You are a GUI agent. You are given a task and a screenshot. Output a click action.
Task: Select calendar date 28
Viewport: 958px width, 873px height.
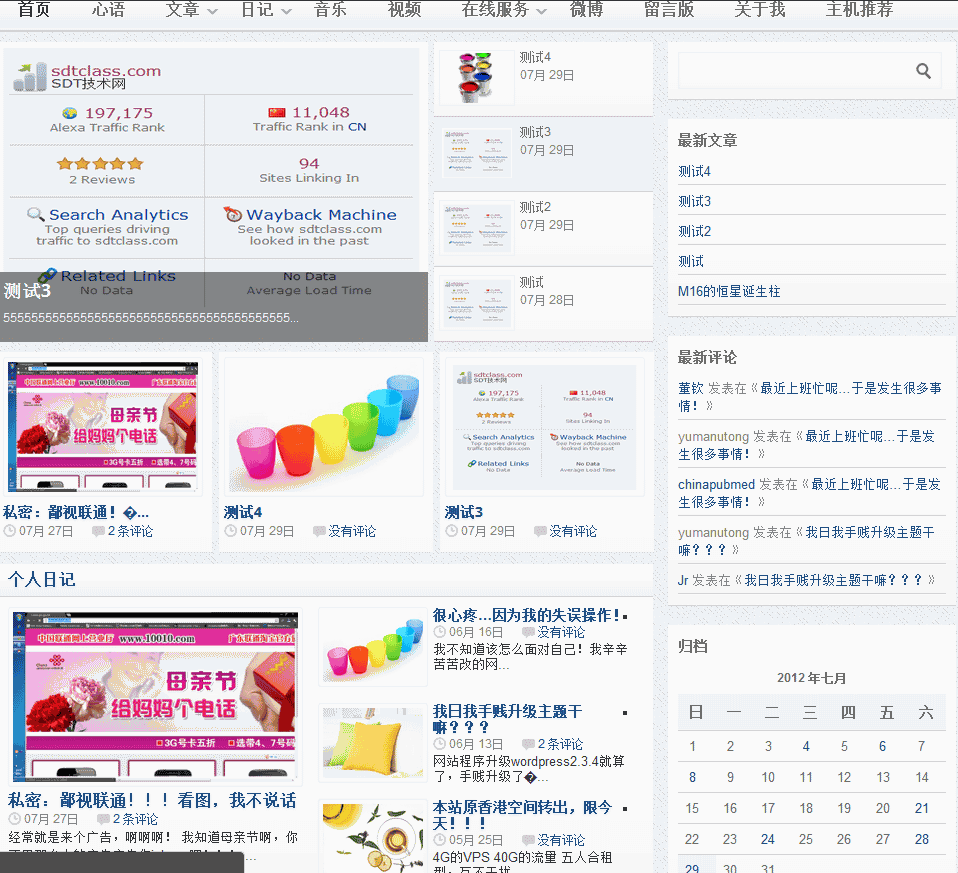921,839
